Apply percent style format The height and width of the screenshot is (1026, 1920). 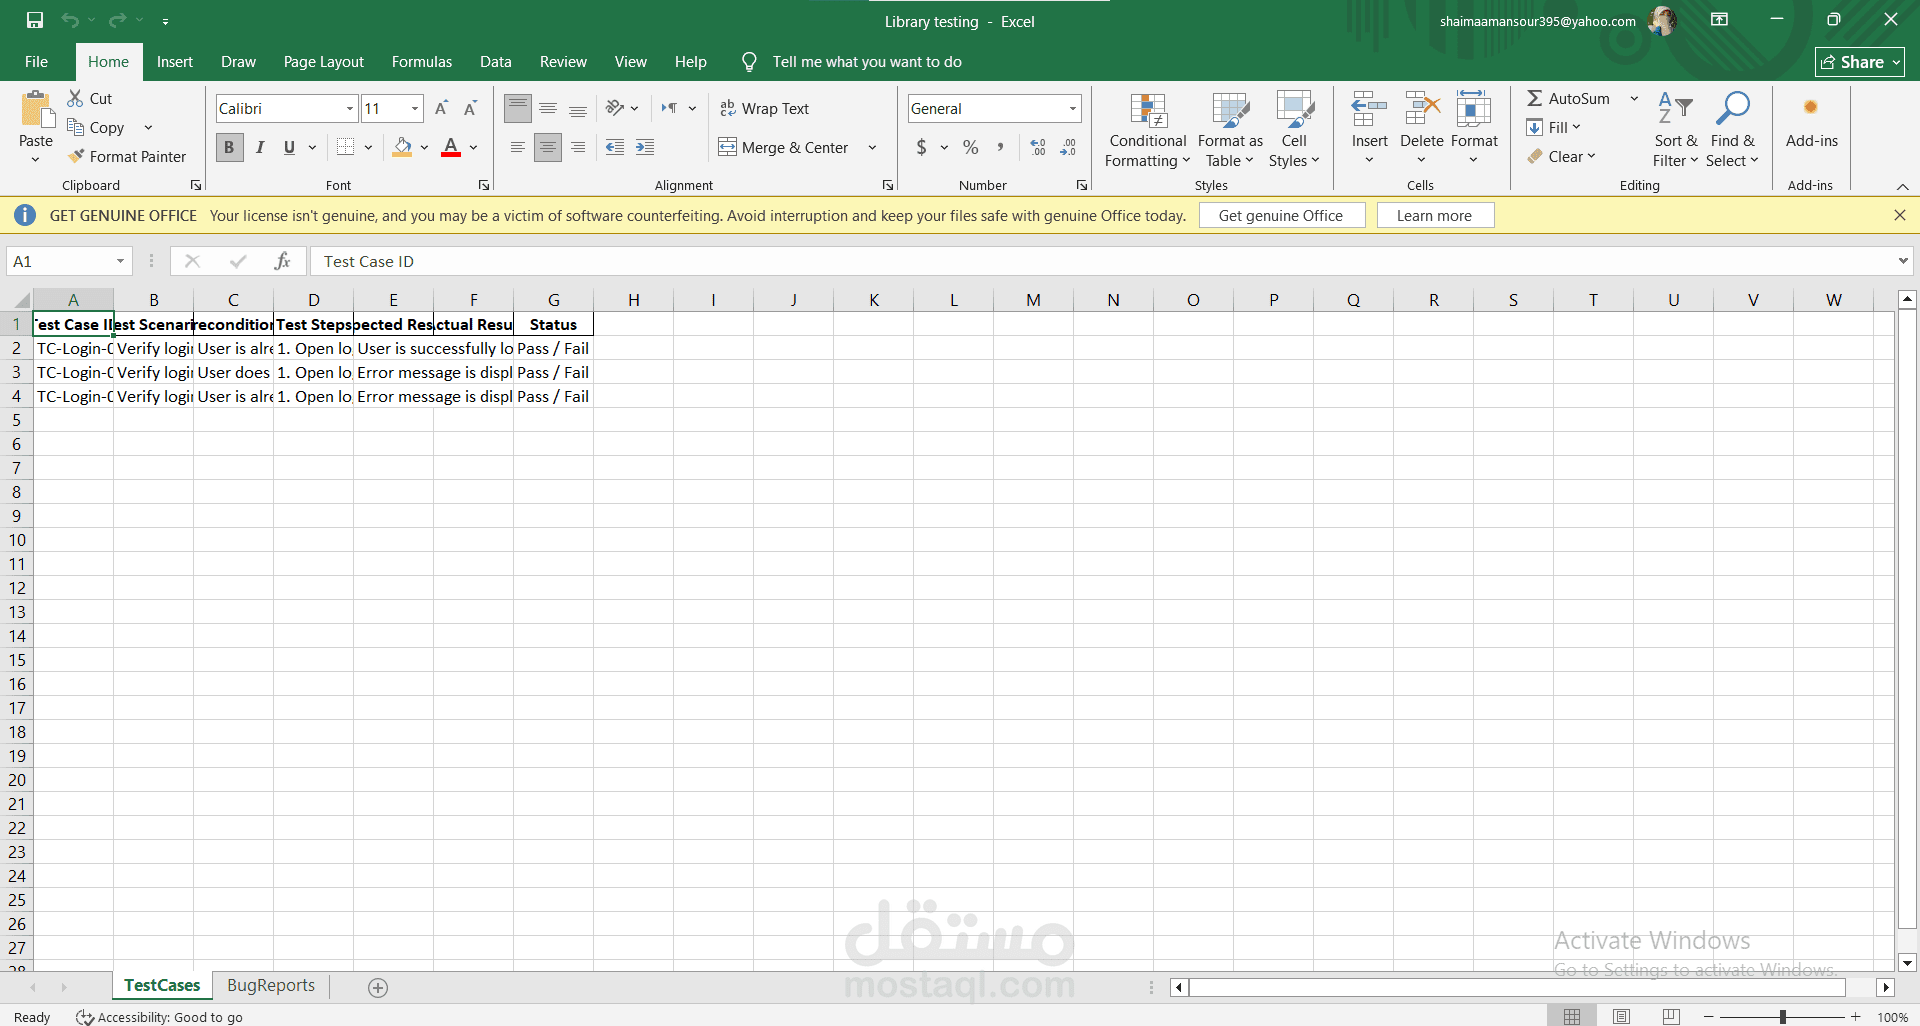tap(970, 147)
